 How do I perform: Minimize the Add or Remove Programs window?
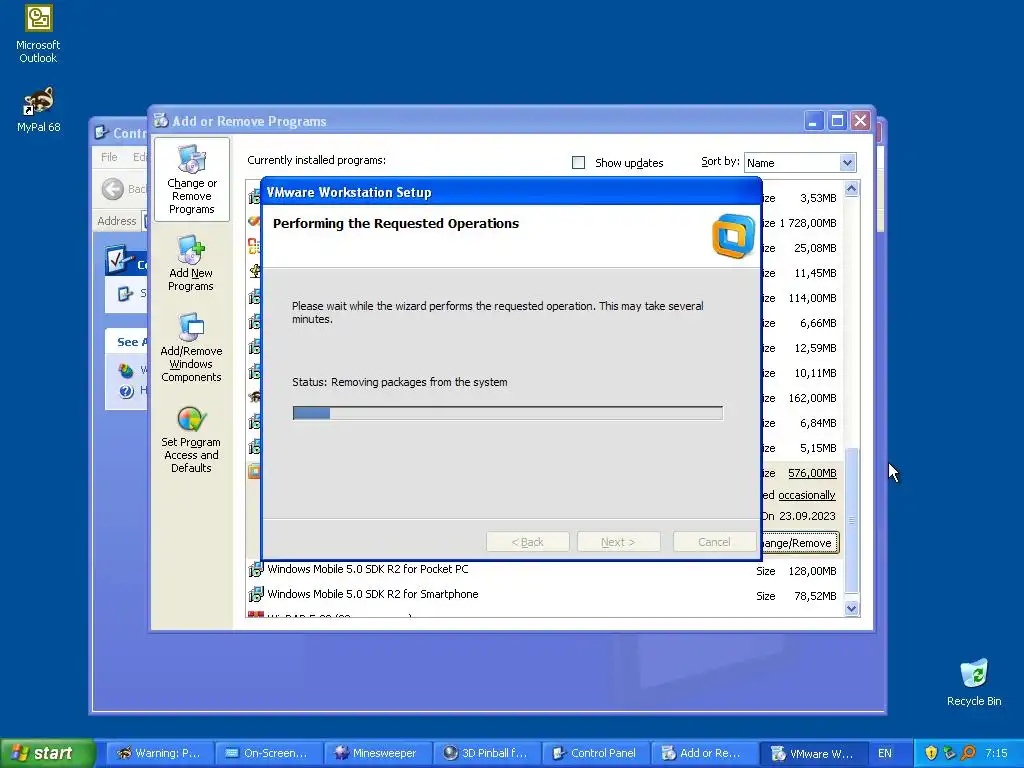[814, 121]
